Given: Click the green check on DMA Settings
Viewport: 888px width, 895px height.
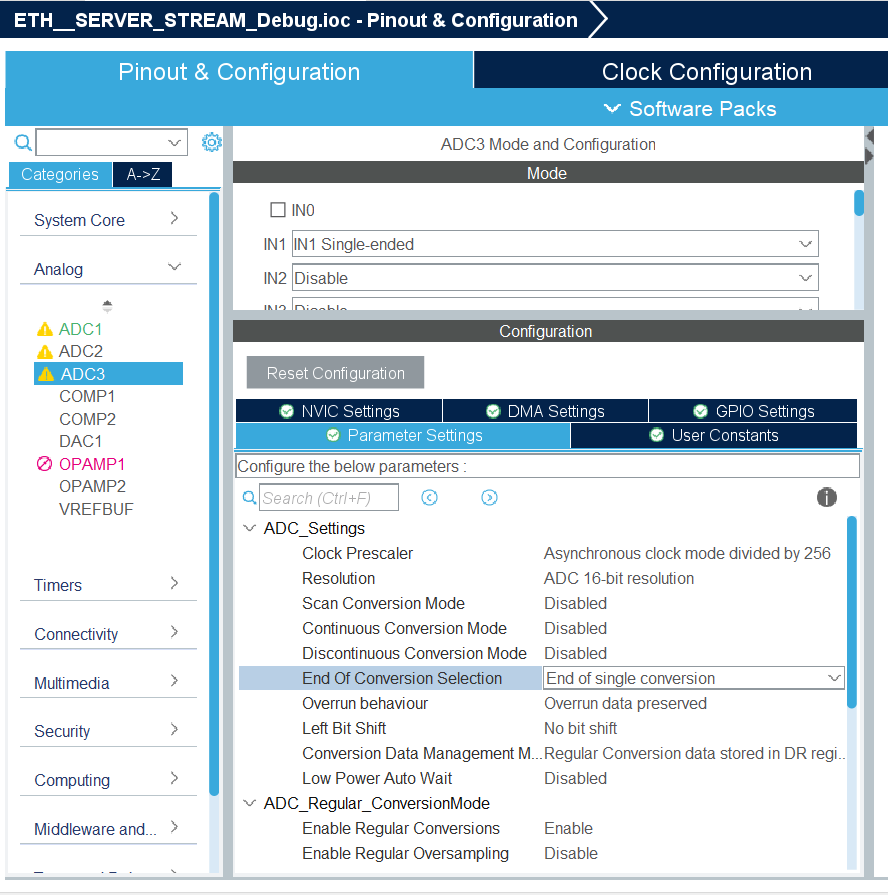Looking at the screenshot, I should click(x=493, y=410).
